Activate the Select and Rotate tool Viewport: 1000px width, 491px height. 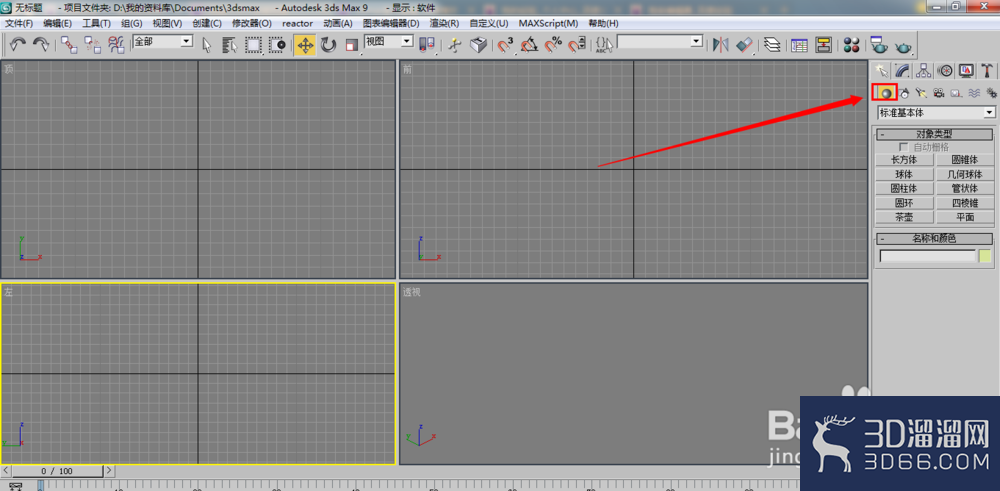[328, 45]
